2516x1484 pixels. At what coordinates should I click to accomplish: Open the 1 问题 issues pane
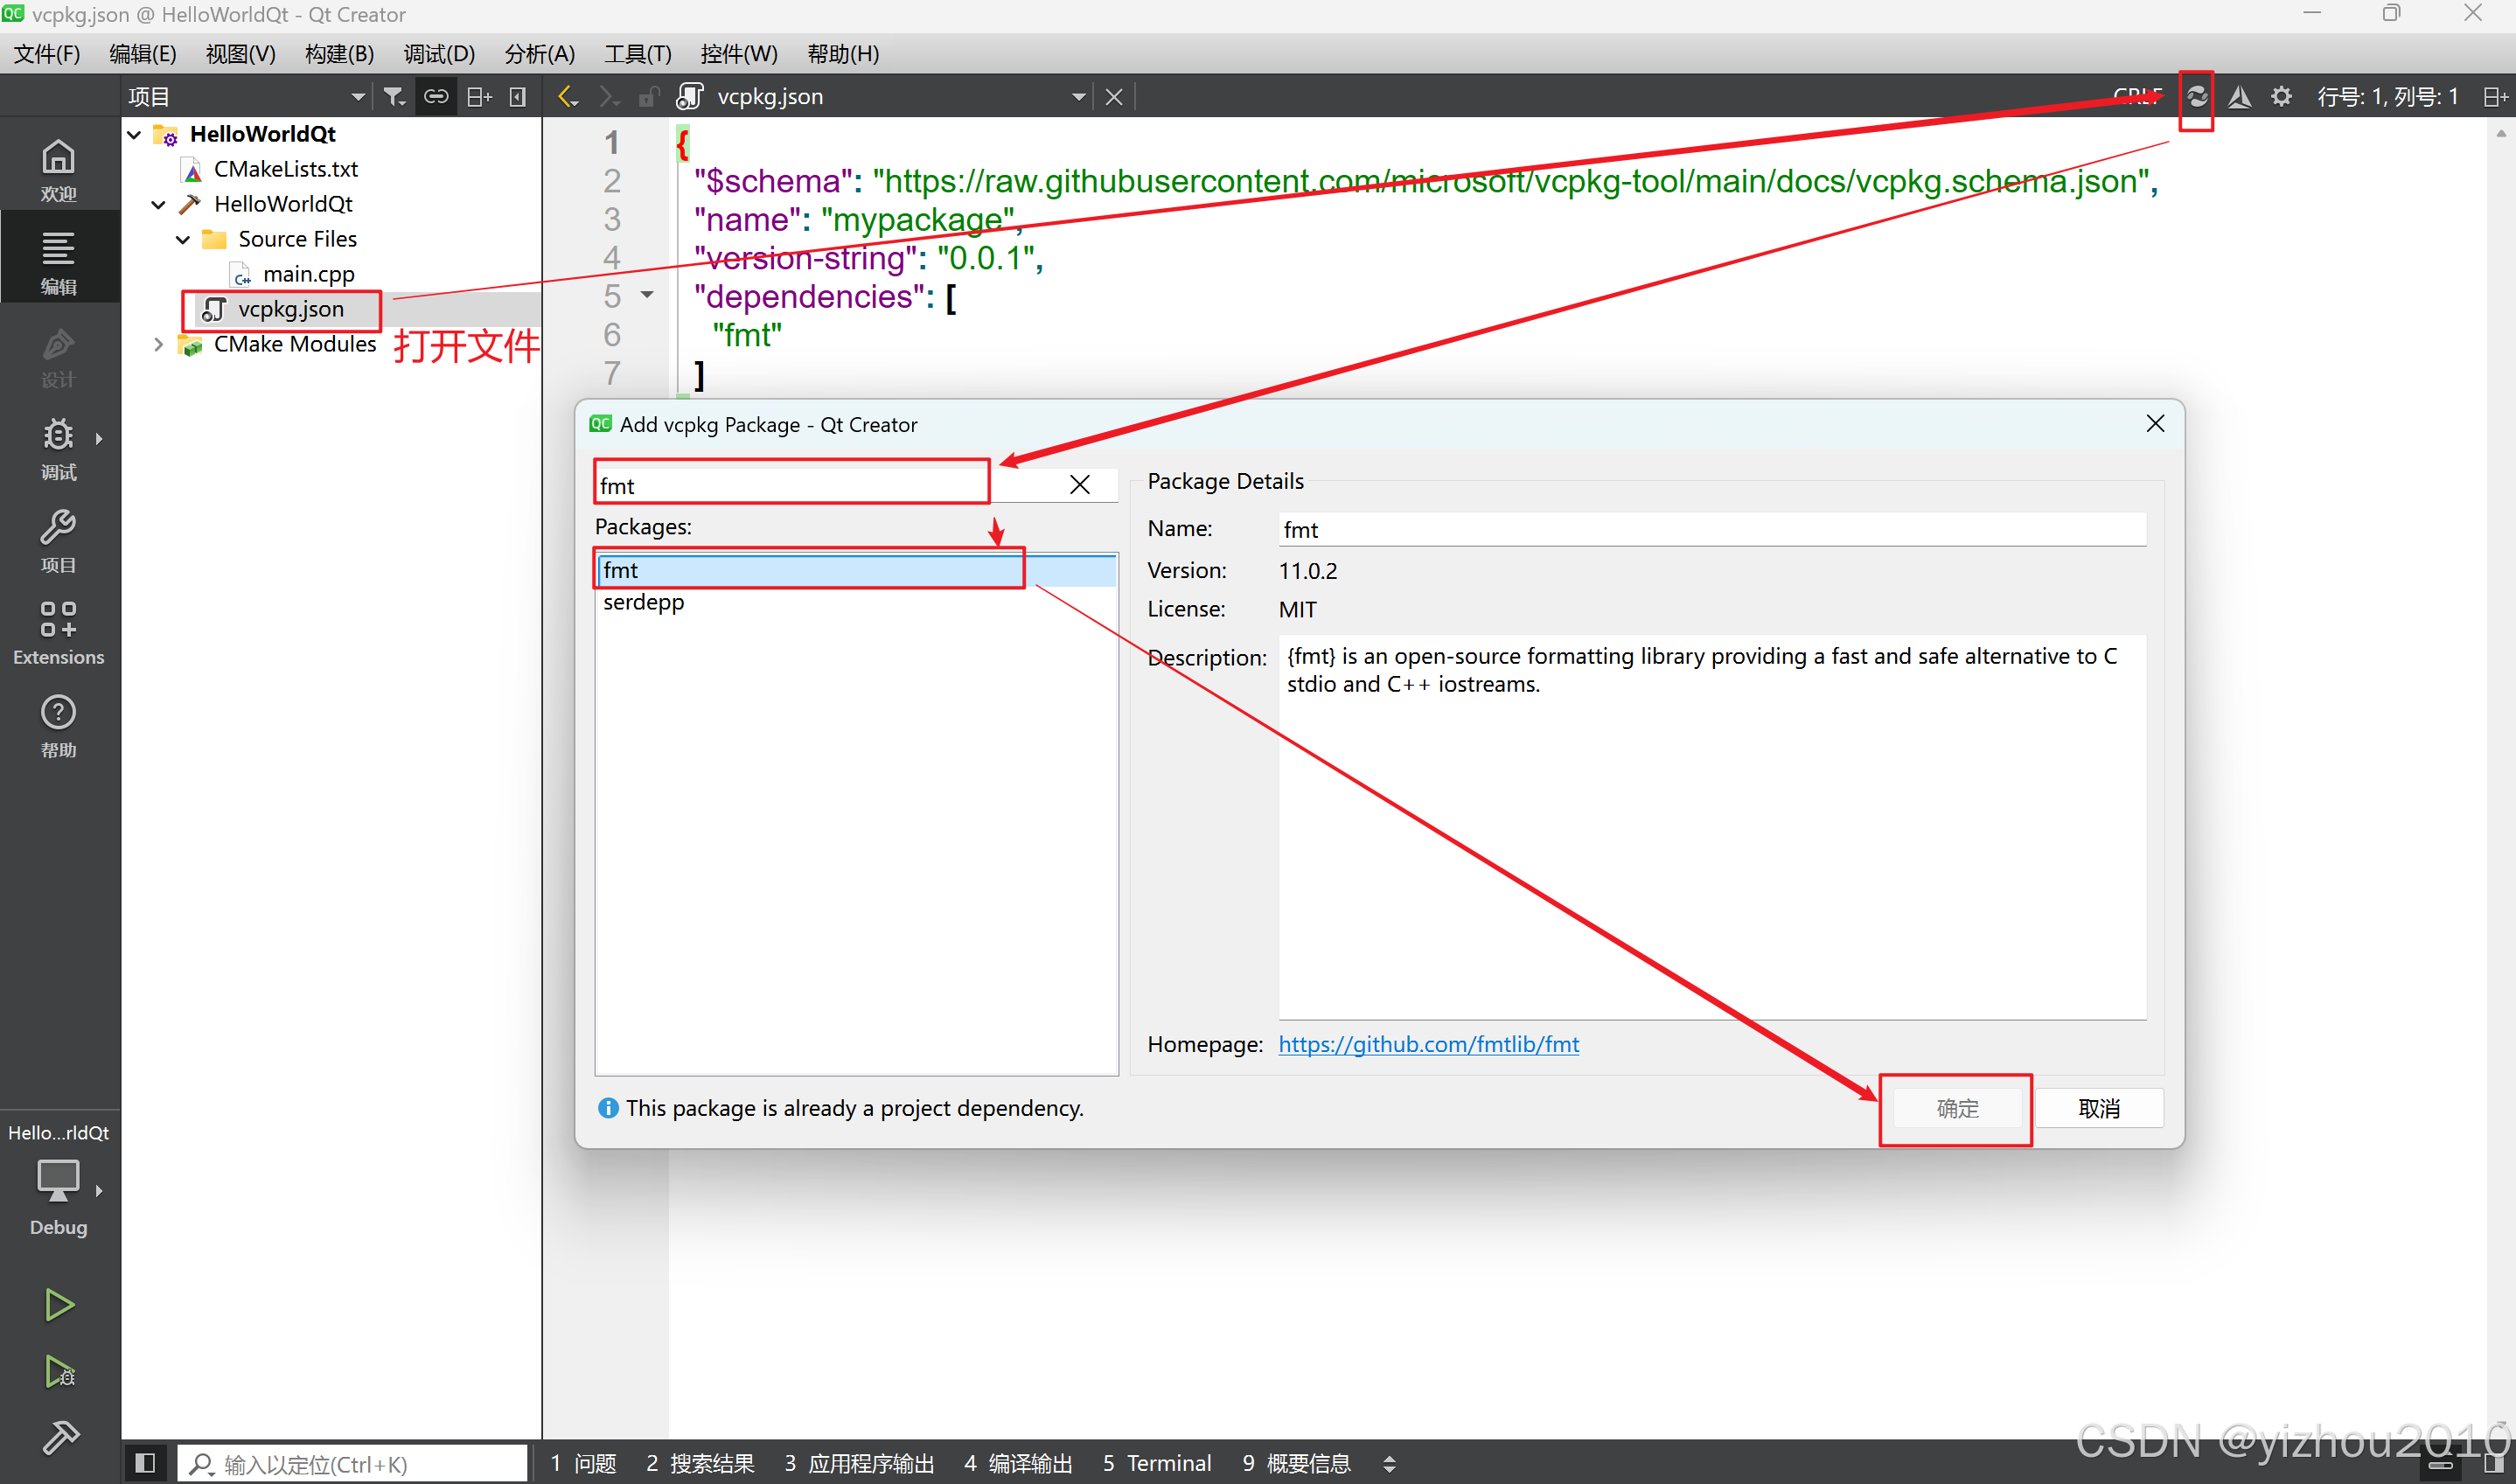(584, 1463)
